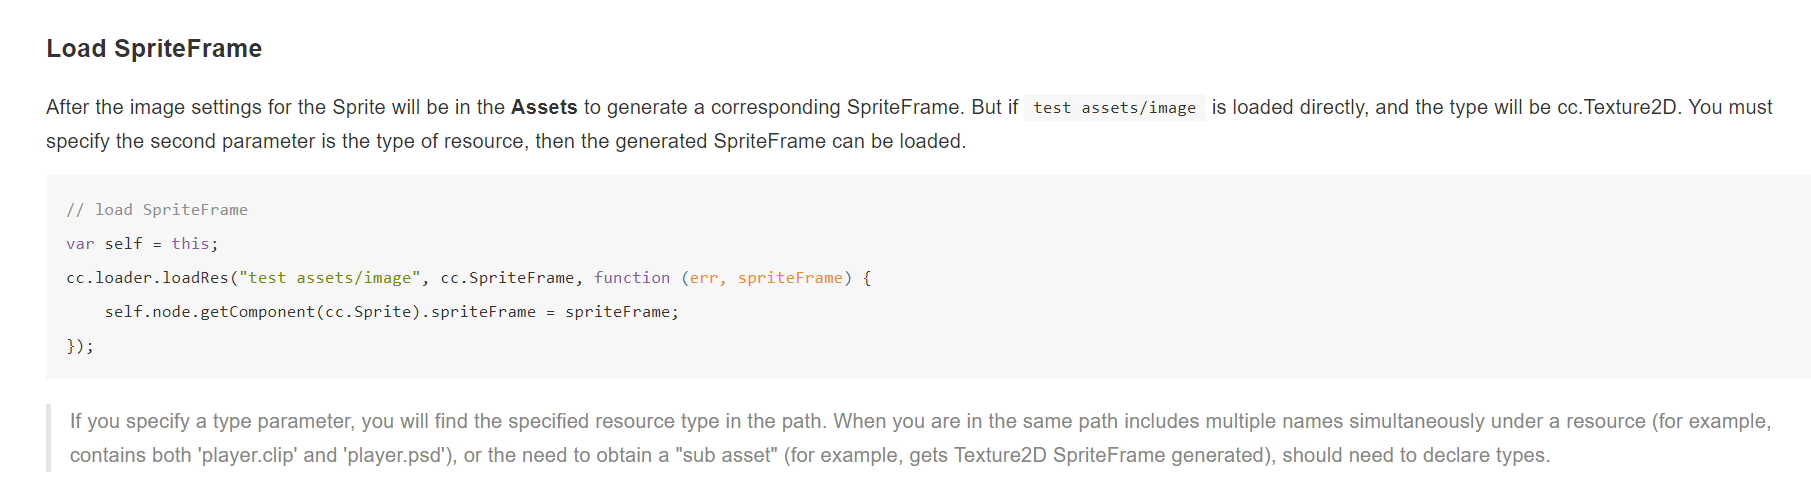The height and width of the screenshot is (500, 1811).
Task: Click the "Load SpriteFrame" heading
Action: pos(154,49)
